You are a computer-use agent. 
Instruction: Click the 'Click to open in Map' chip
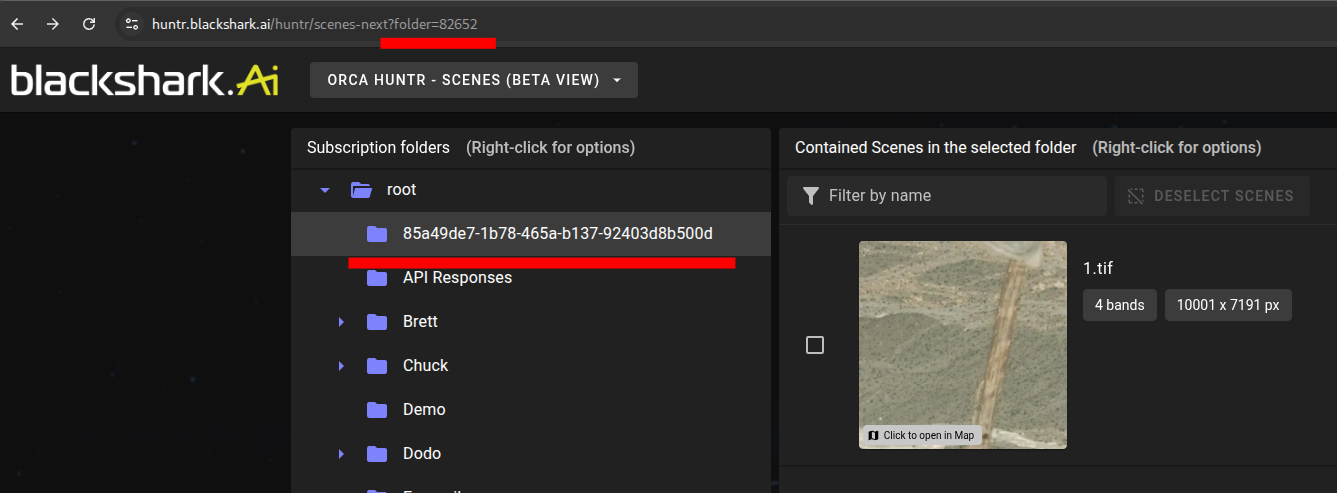pos(921,435)
